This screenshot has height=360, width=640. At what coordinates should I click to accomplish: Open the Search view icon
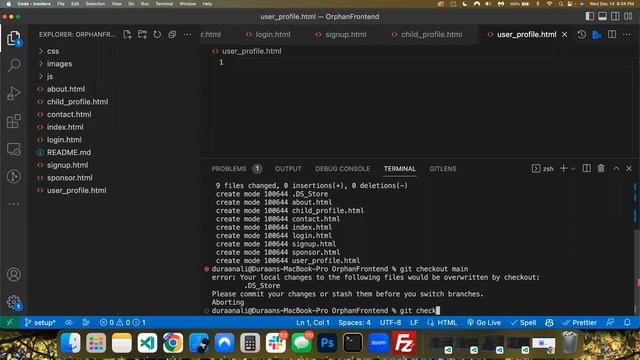coord(14,65)
